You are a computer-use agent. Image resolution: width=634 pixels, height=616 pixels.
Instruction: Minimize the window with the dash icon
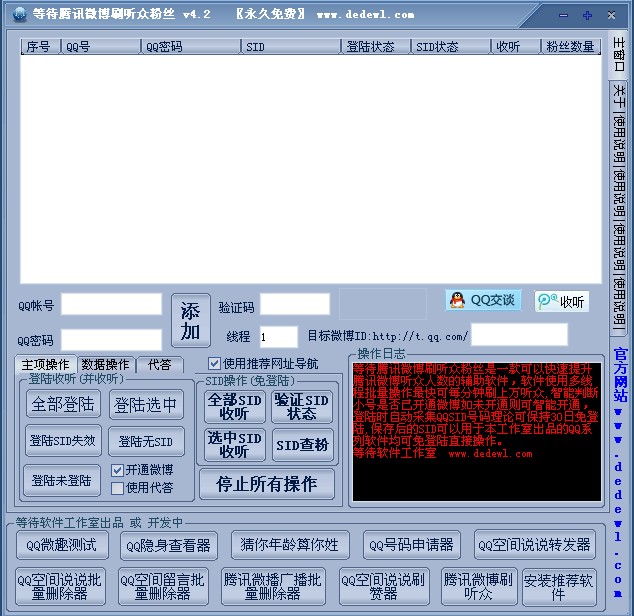563,15
